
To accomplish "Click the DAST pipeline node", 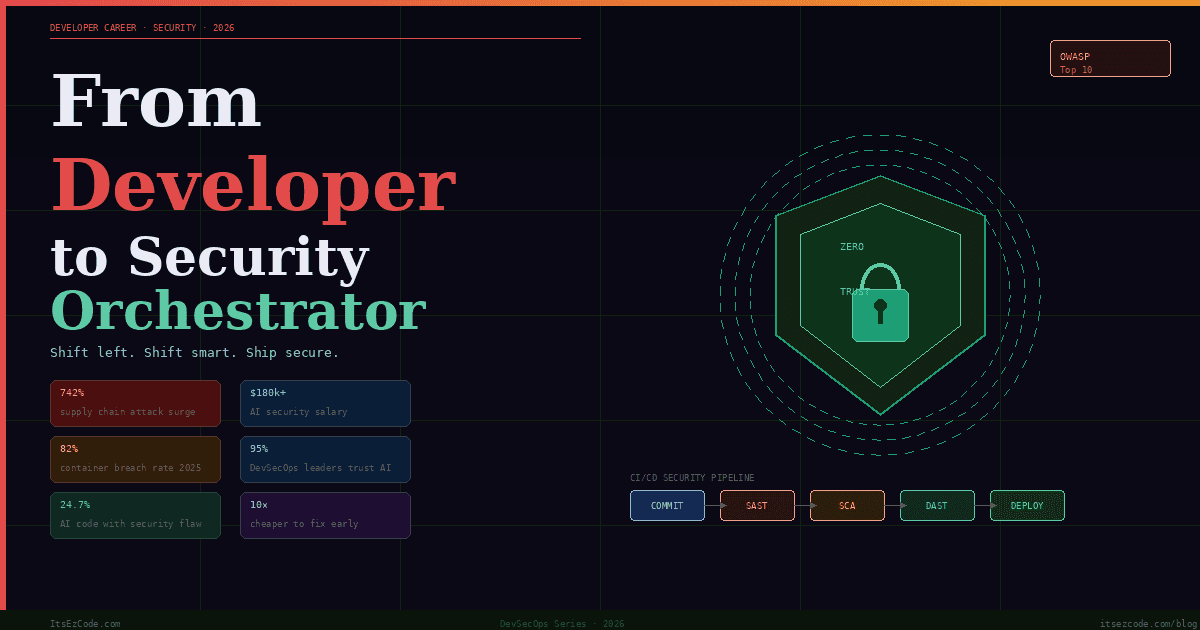I will click(937, 505).
